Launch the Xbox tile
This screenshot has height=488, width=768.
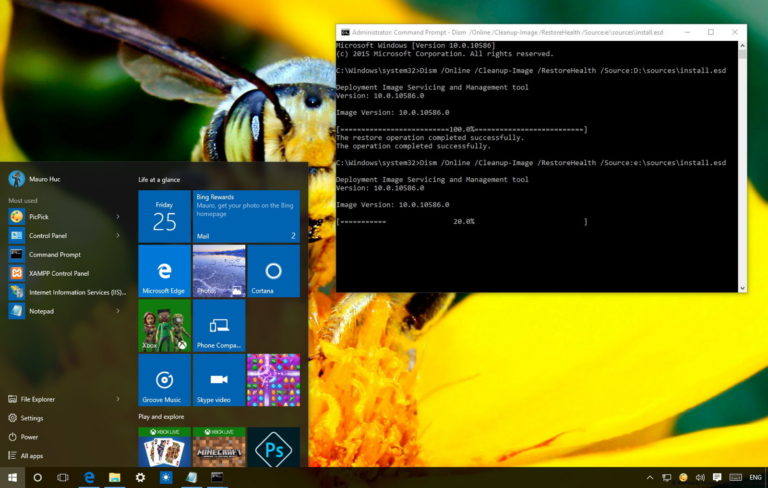point(164,325)
